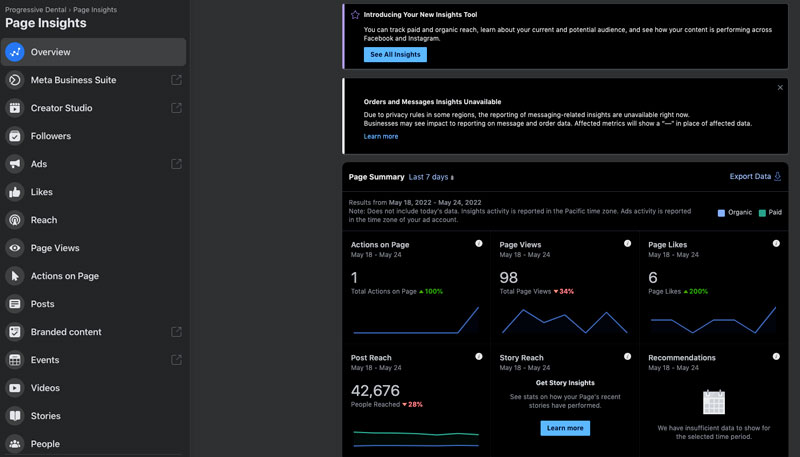Image resolution: width=800 pixels, height=457 pixels.
Task: Click the 42,676 People Reached value
Action: (376, 391)
